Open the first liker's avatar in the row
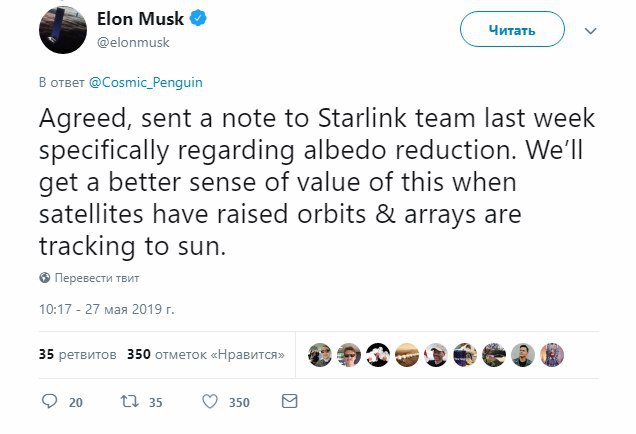 pyautogui.click(x=320, y=354)
